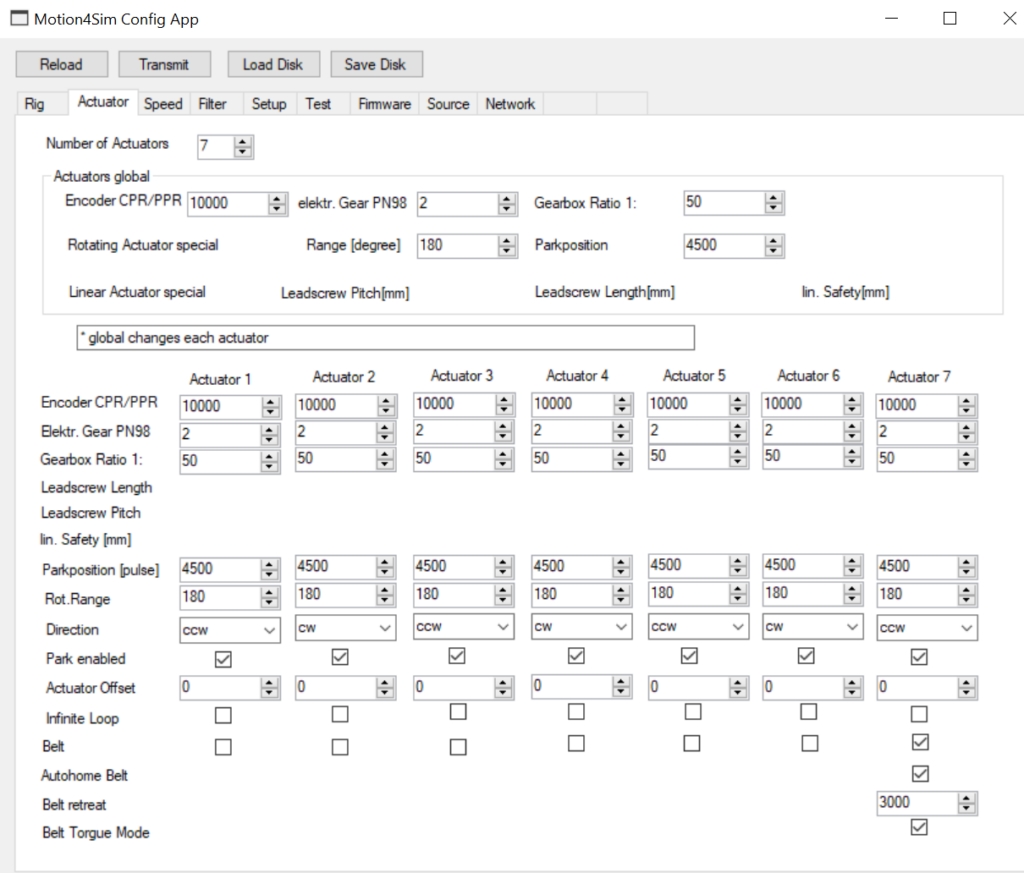Decrease the Belt retreat value for Actuator 7

pyautogui.click(x=966, y=807)
